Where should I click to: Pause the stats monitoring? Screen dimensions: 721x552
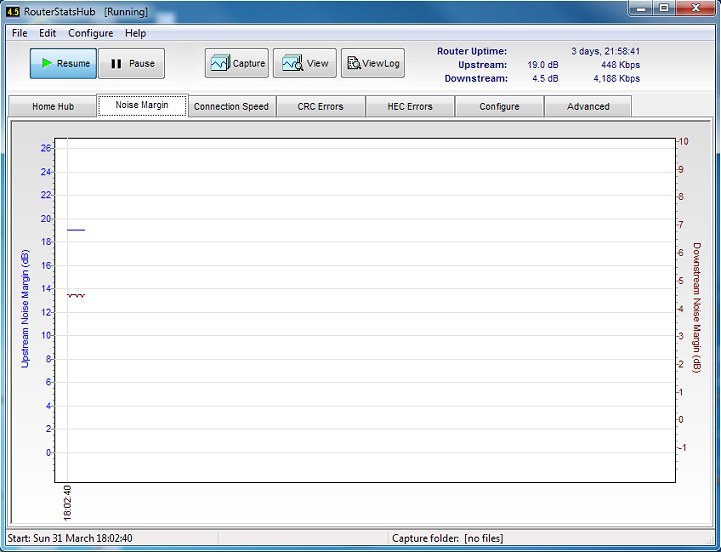tap(132, 63)
